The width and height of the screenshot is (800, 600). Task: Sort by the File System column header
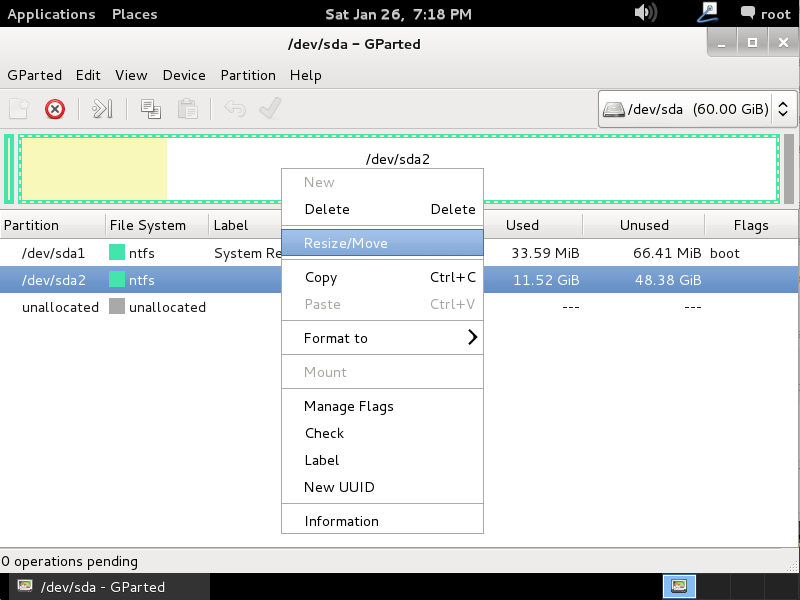157,225
